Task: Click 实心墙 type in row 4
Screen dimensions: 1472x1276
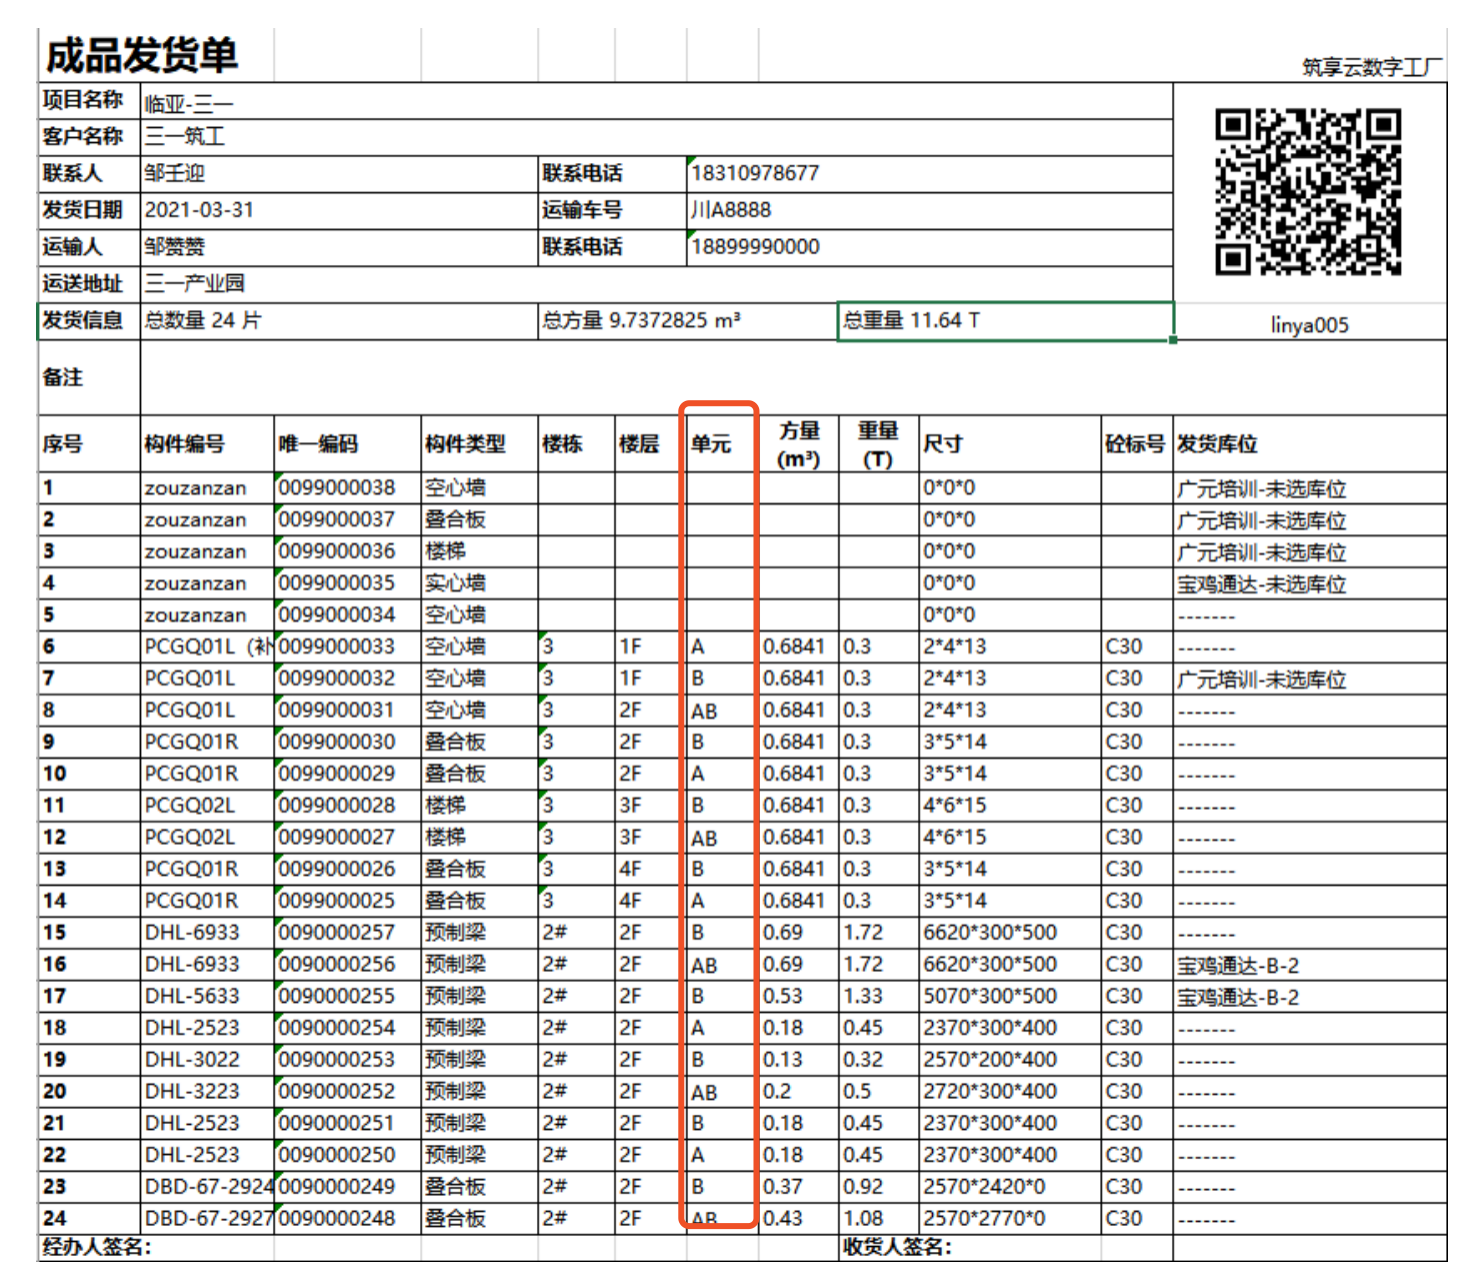Action: tap(455, 583)
